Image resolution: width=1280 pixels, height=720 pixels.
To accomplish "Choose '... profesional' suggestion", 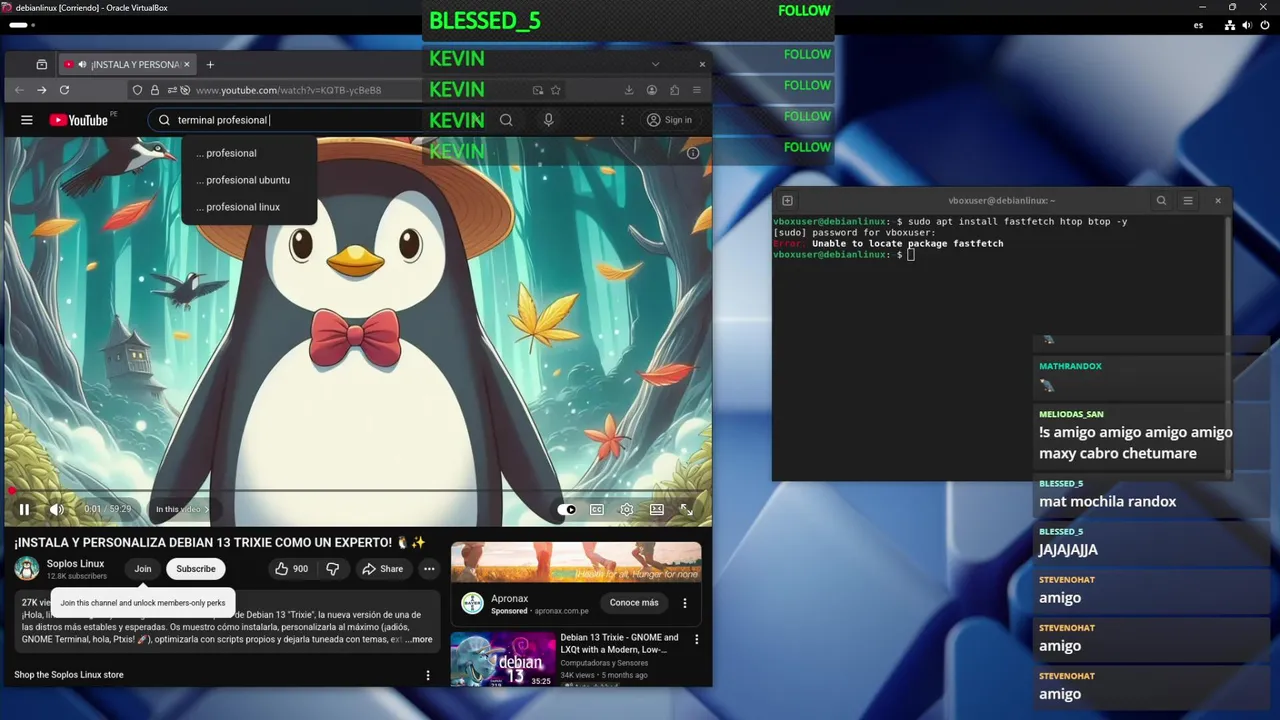I will pyautogui.click(x=248, y=153).
